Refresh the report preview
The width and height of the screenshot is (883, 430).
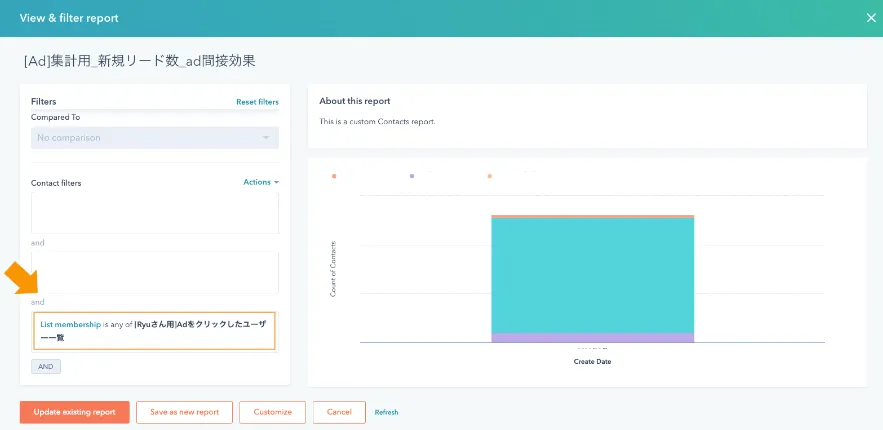click(386, 412)
